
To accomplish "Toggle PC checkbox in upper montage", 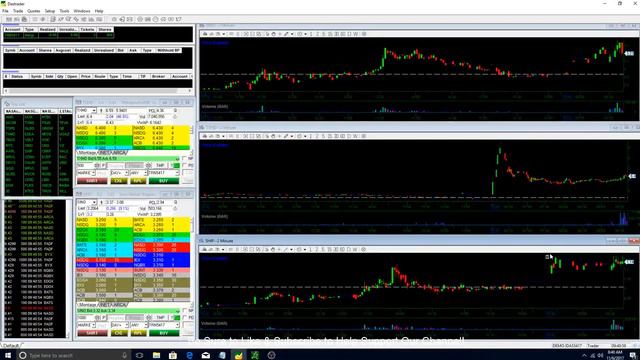I will tap(184, 165).
